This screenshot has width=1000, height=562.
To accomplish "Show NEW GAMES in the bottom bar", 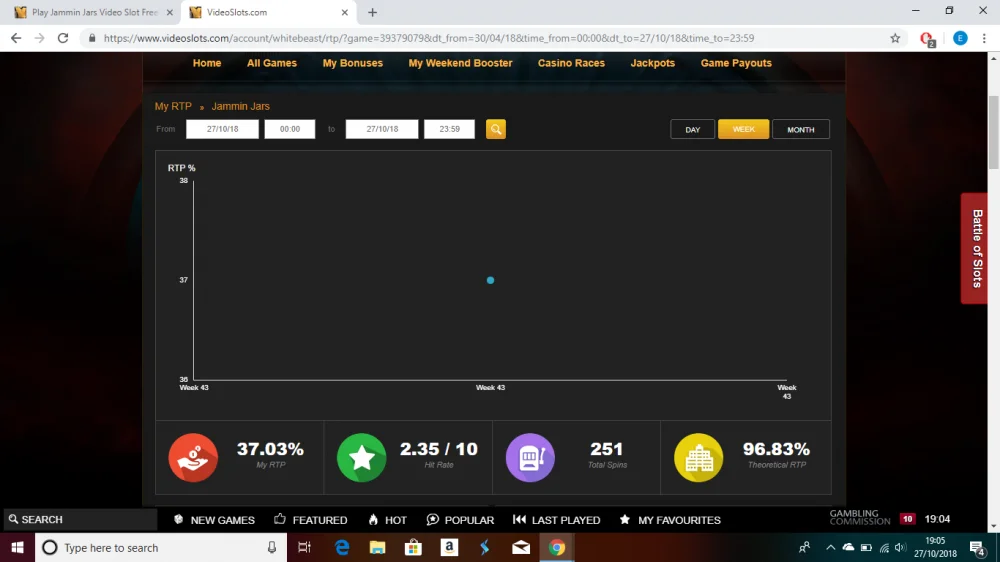I will click(x=214, y=520).
